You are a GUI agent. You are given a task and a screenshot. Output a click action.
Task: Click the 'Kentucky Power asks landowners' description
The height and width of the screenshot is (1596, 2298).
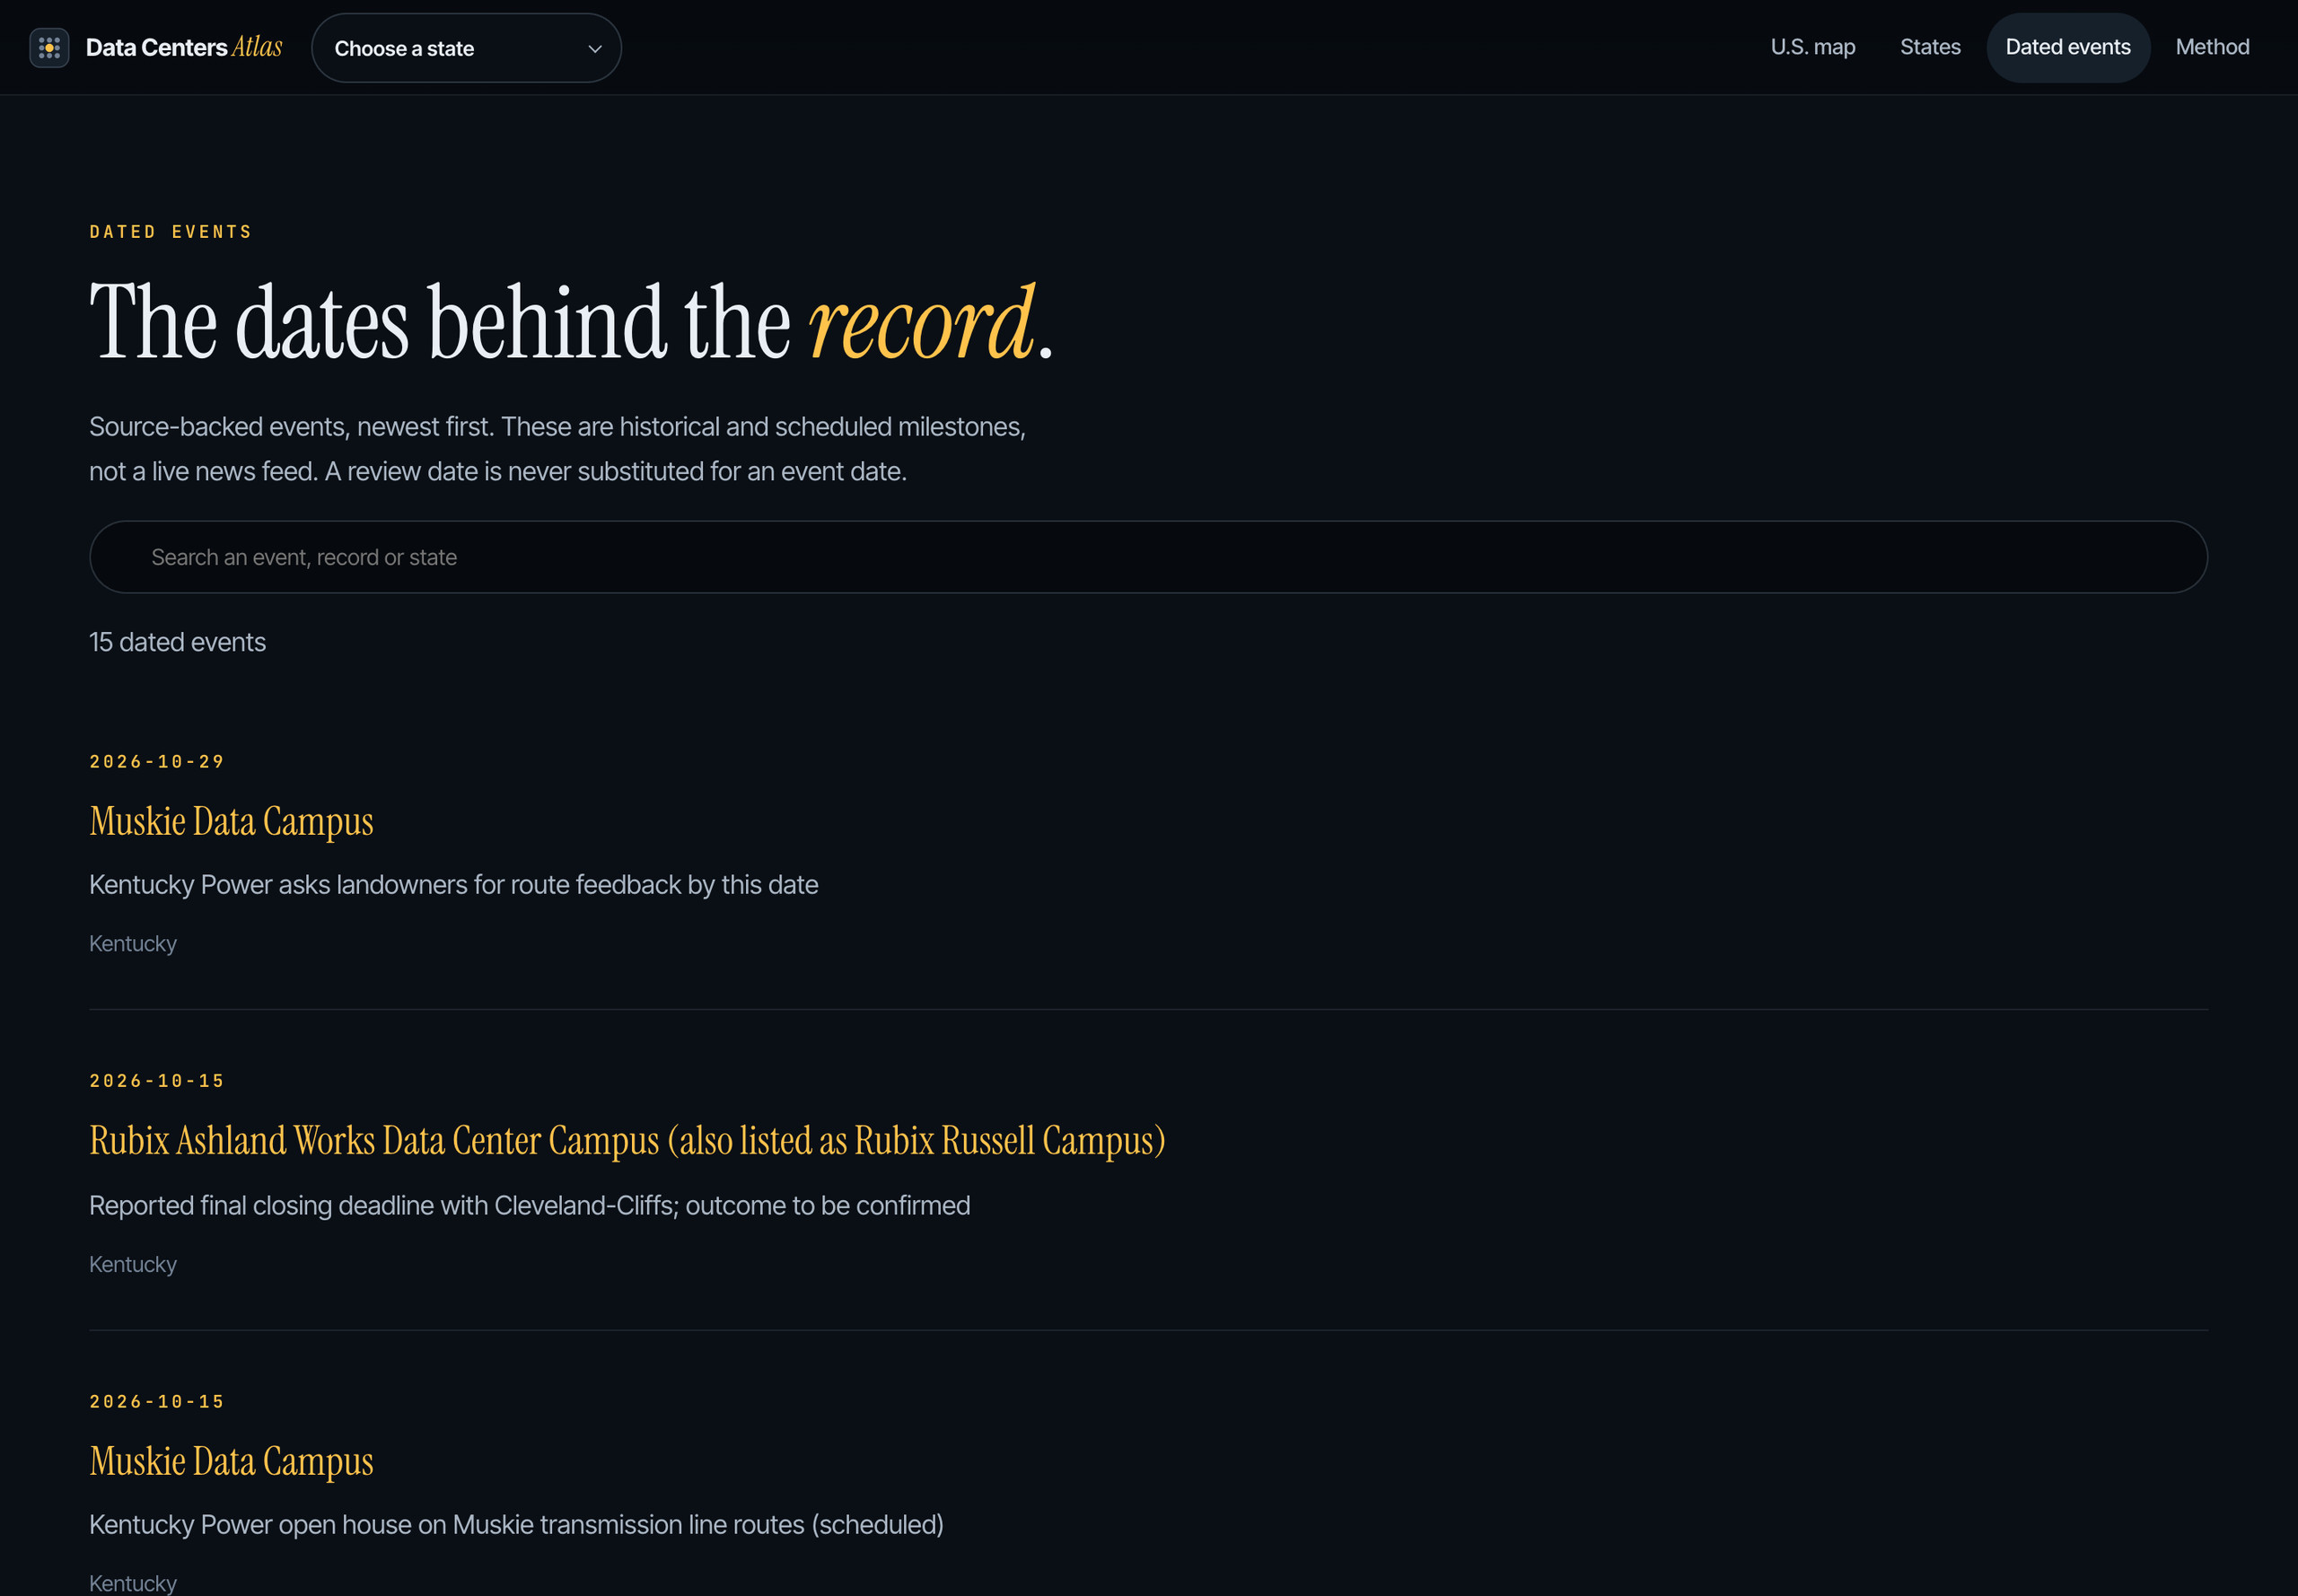[x=453, y=885]
